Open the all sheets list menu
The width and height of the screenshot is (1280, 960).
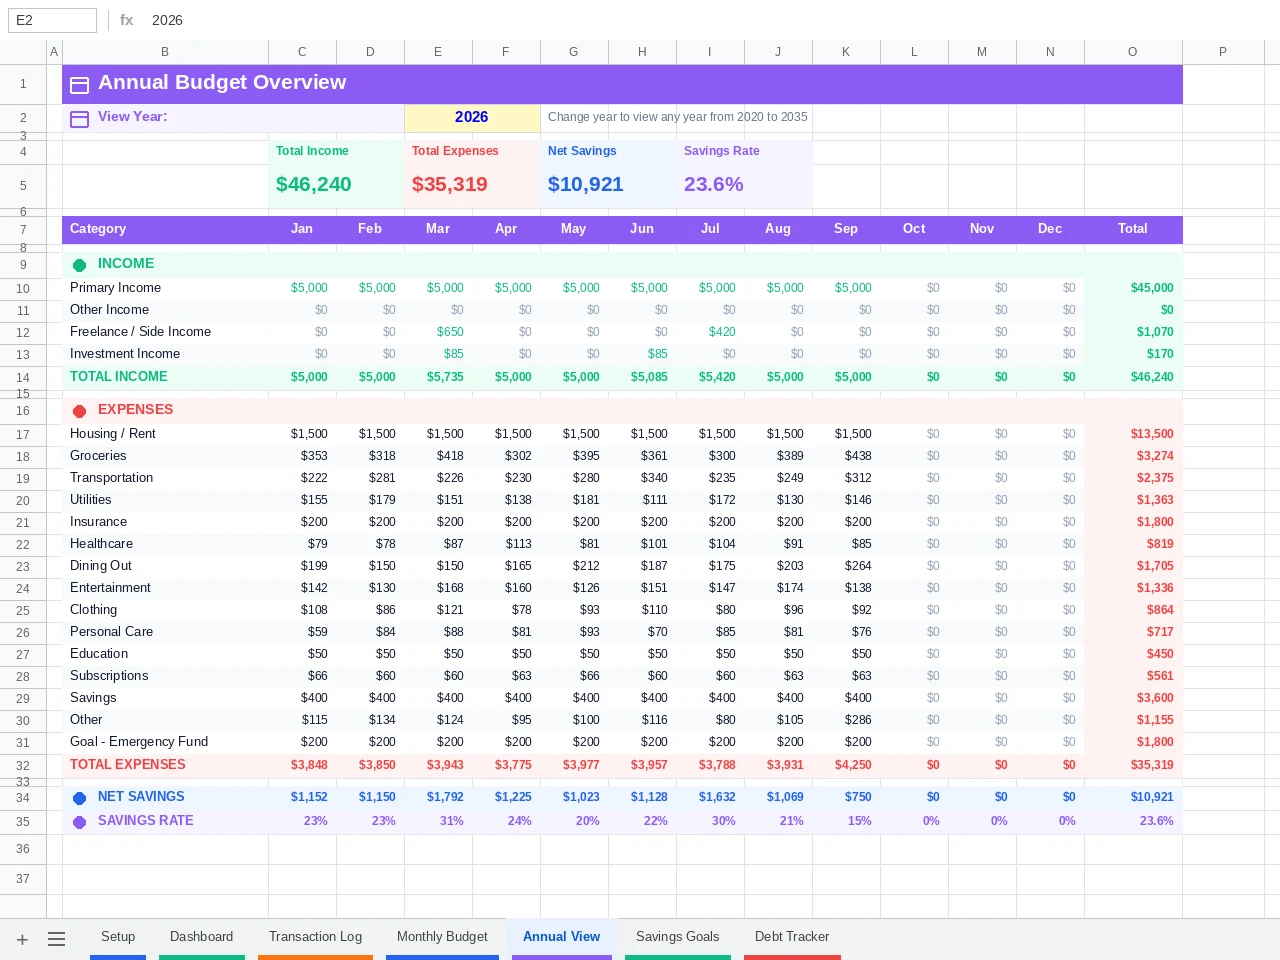click(x=56, y=939)
